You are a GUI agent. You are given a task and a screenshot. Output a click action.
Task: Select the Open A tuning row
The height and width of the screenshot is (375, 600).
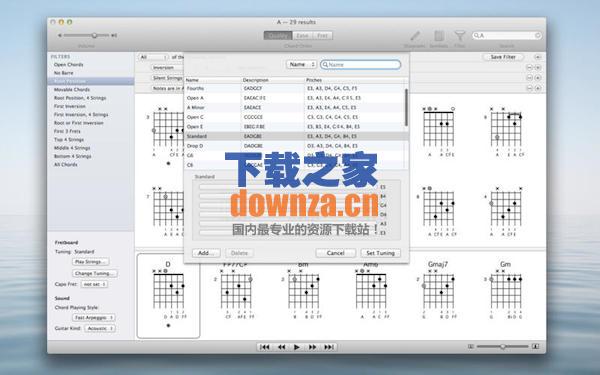pos(294,98)
